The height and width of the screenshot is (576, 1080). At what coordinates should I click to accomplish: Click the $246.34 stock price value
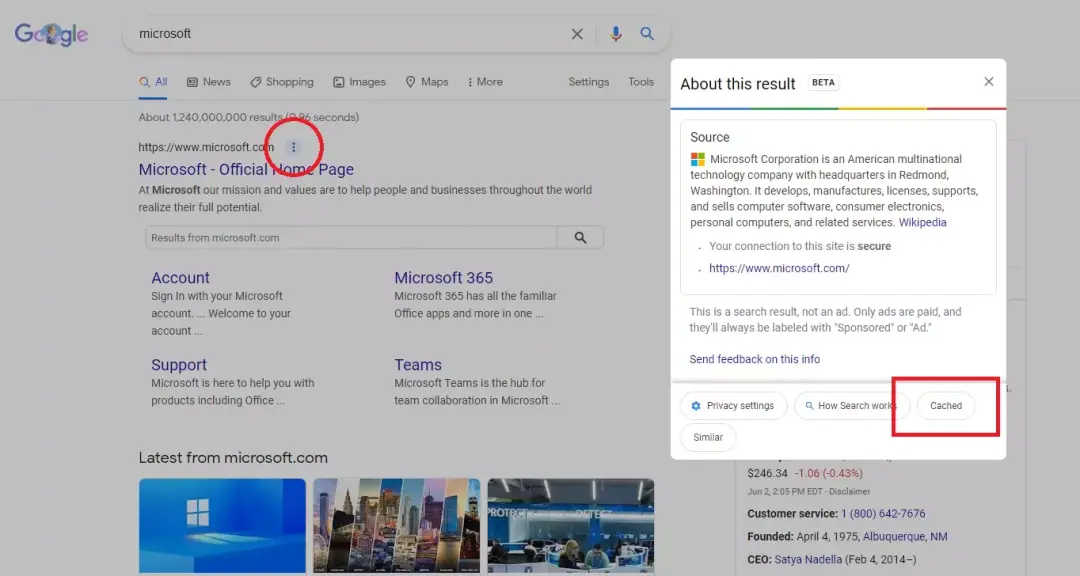[767, 473]
